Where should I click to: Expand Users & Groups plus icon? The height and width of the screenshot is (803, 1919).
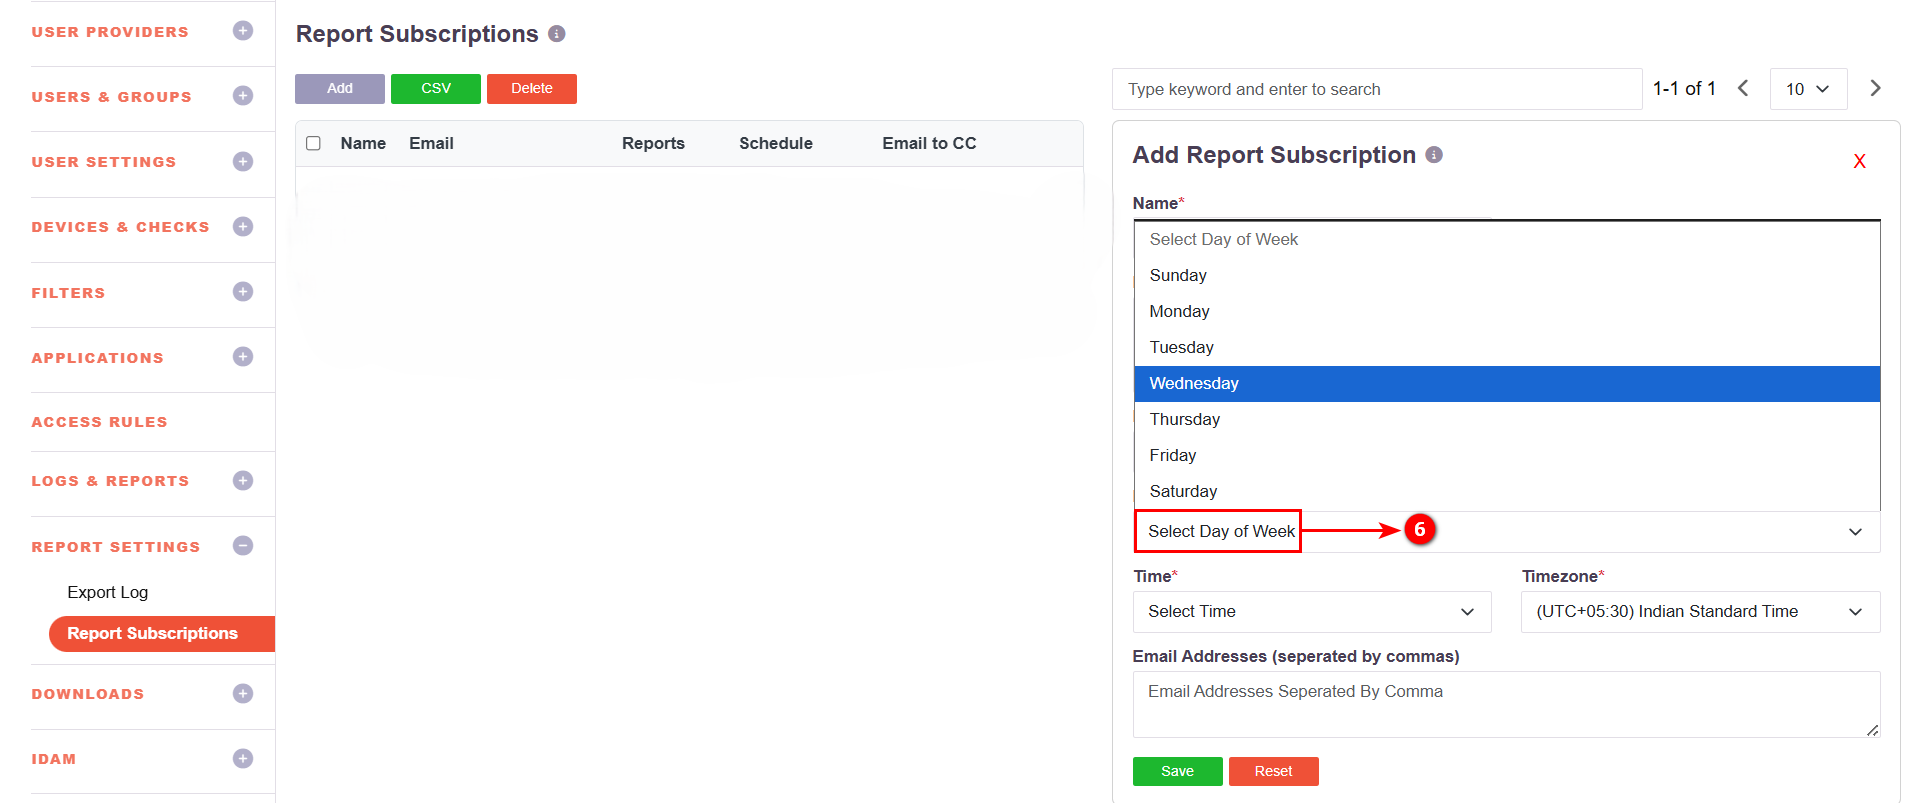click(242, 96)
